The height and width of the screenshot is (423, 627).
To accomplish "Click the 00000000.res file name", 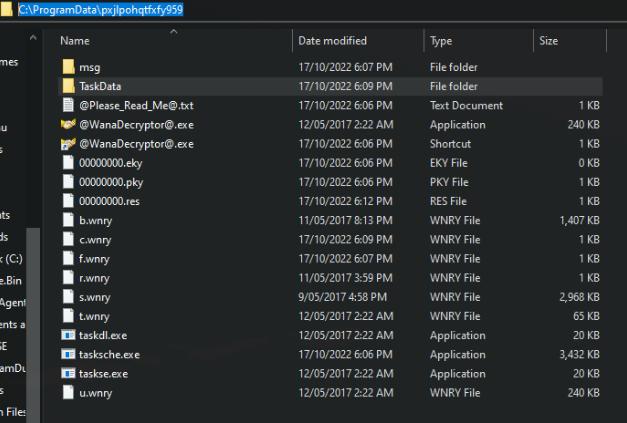I will 110,201.
